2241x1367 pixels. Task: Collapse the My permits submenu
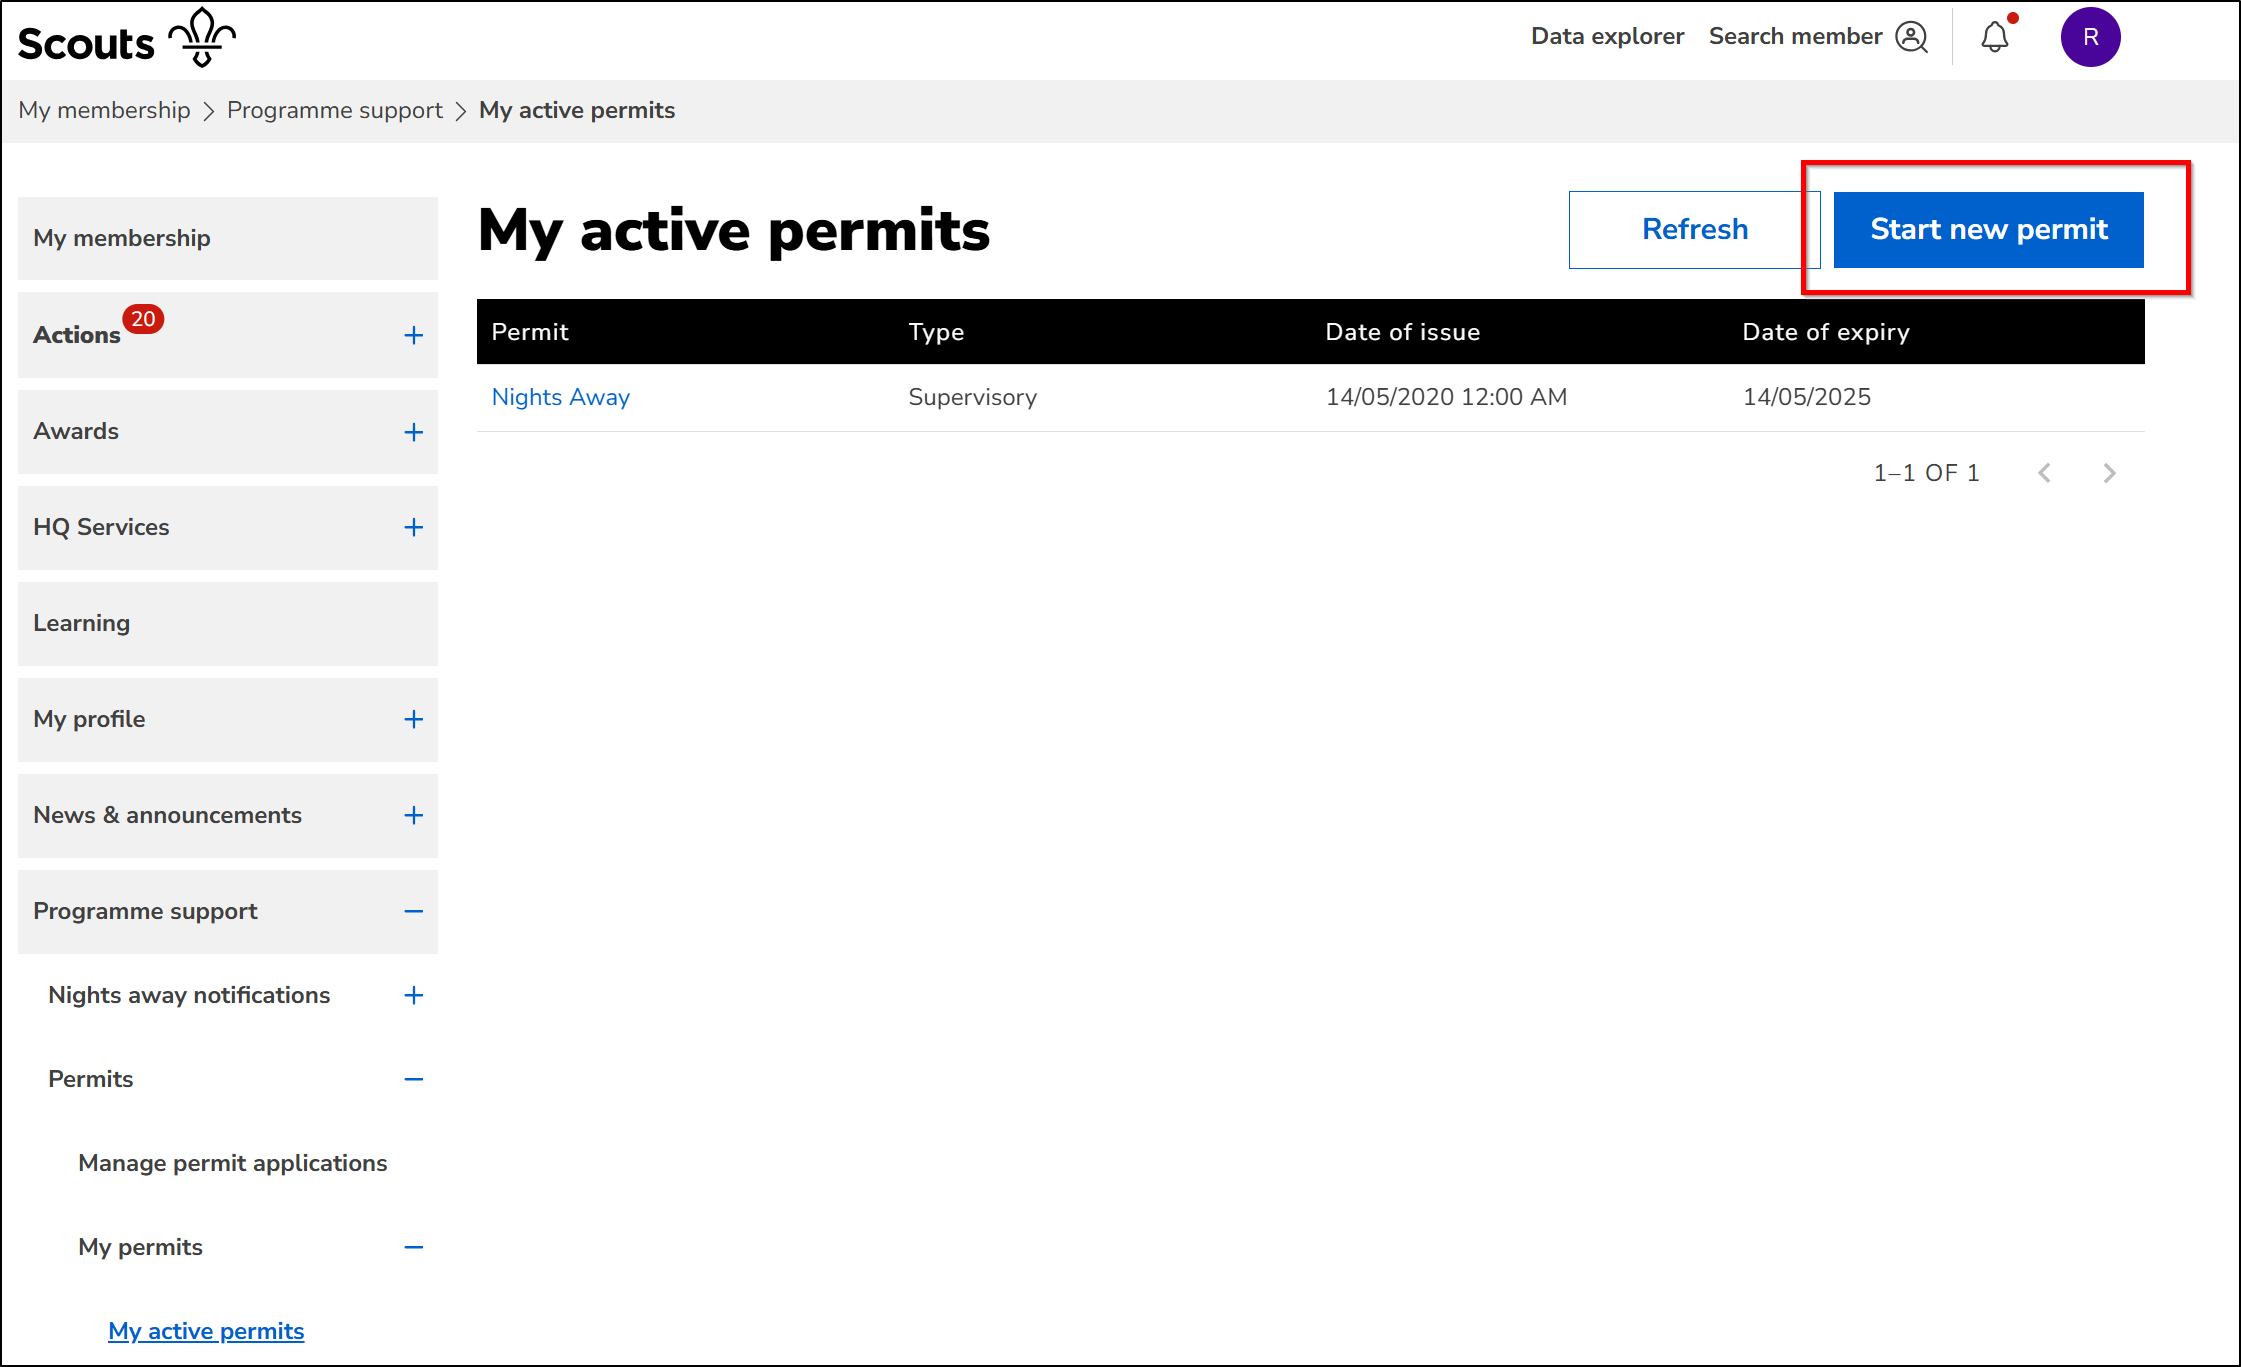click(413, 1247)
